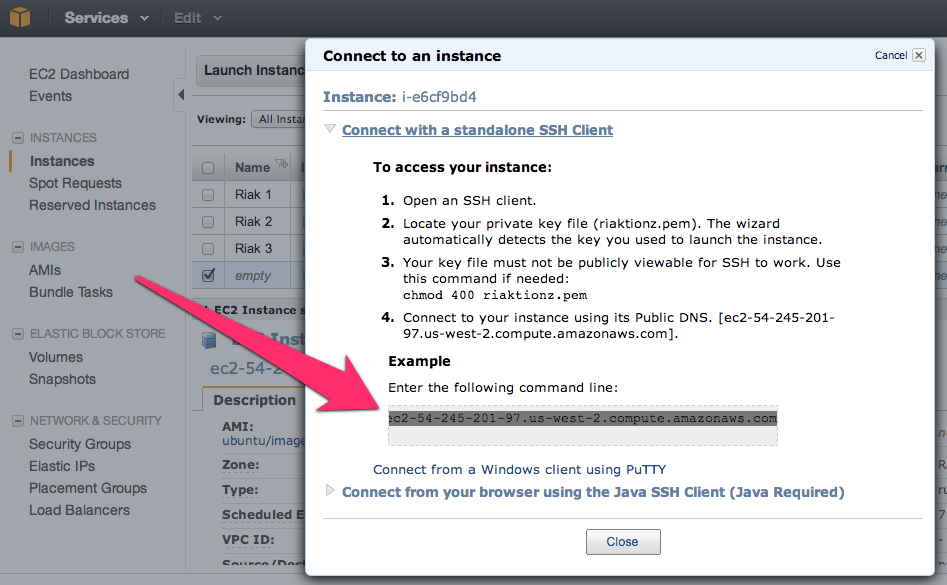Close the dialog with the X icon
Viewport: 947px width, 585px height.
coord(919,55)
